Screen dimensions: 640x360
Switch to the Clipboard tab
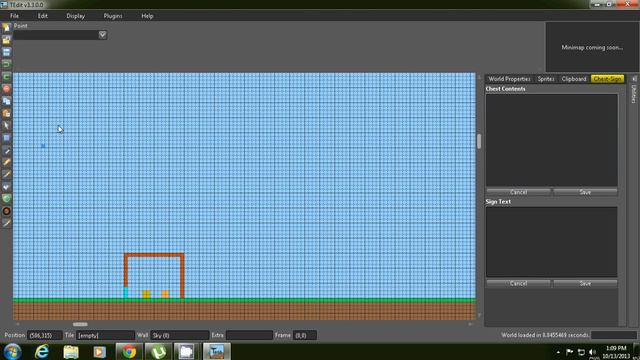click(574, 79)
